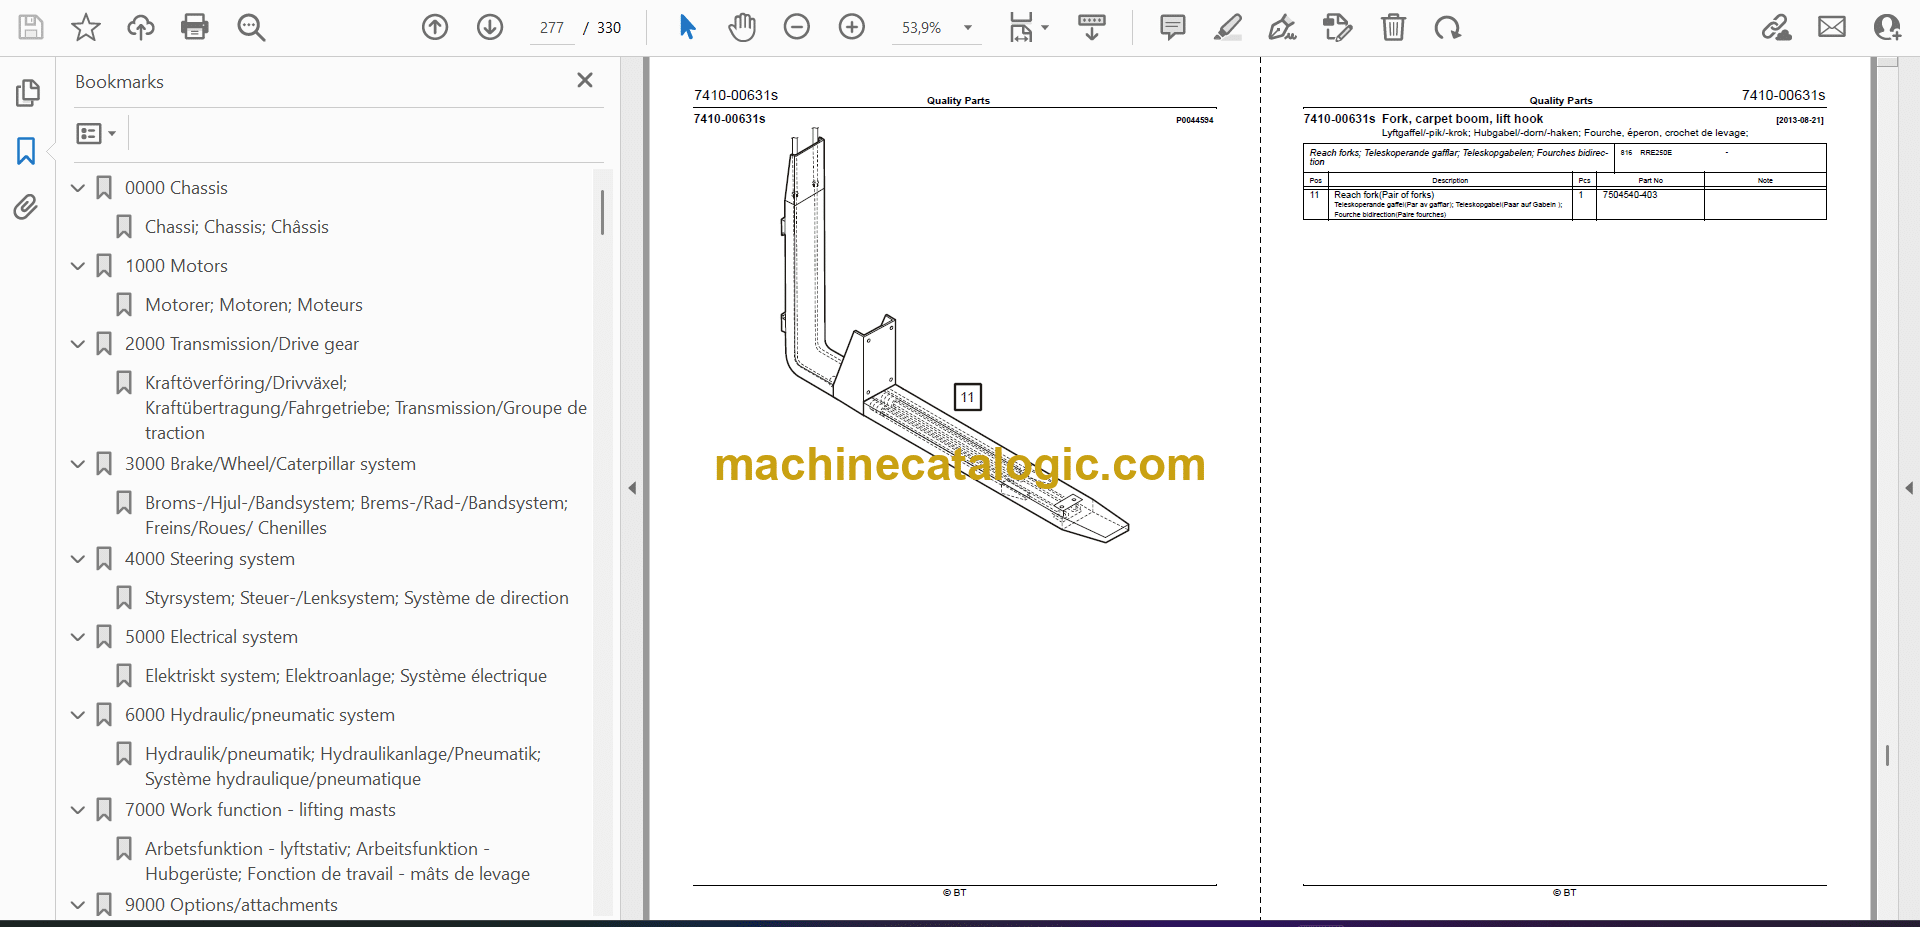
Task: Click the Print file icon
Action: (x=195, y=27)
